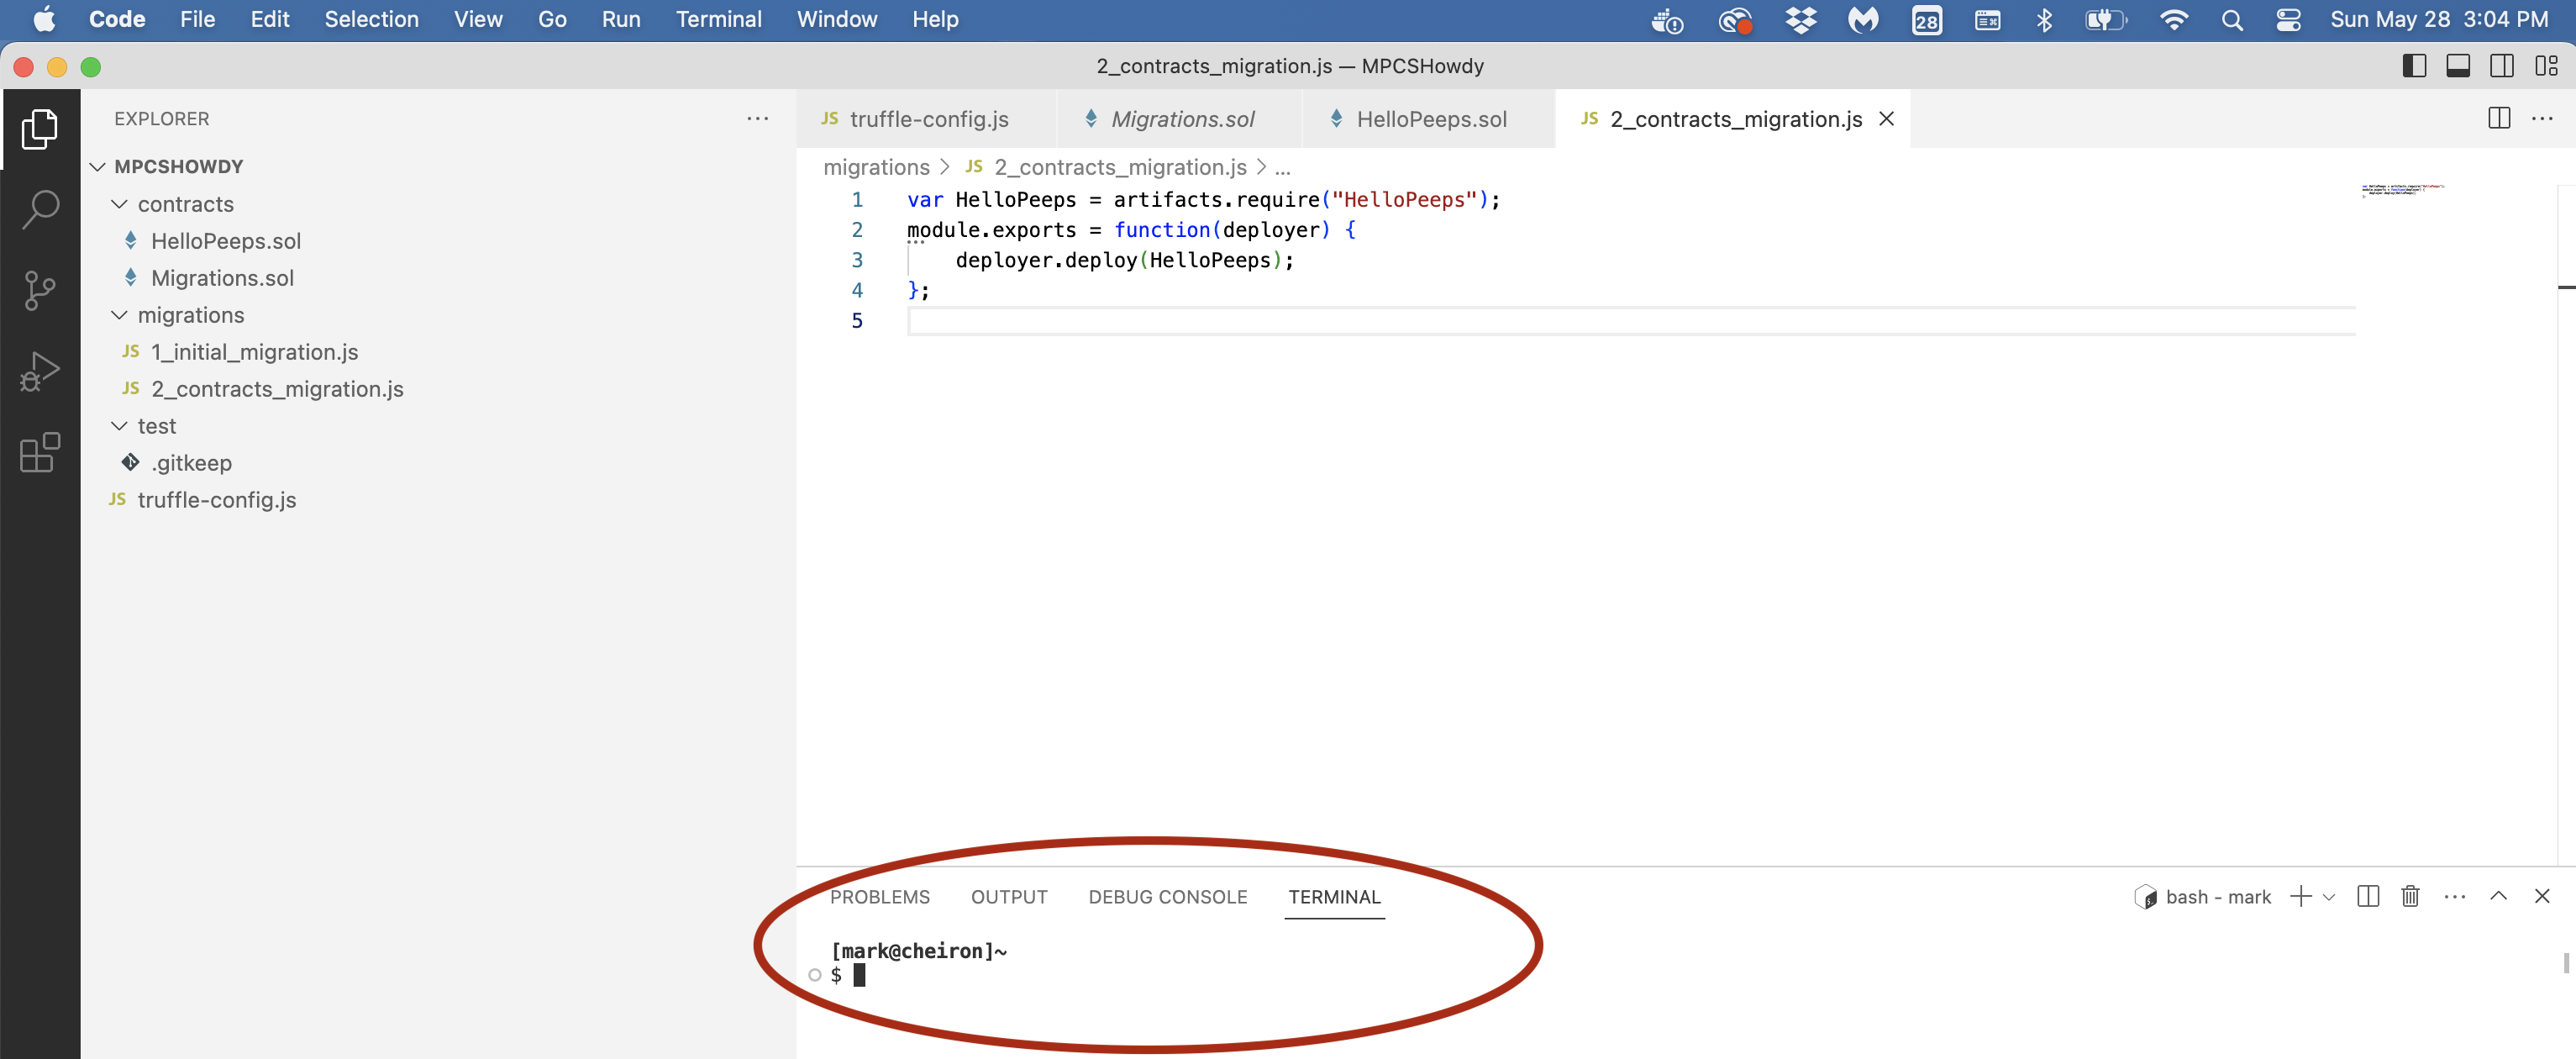Switch to the HelloPeeps.sol tab

[x=1430, y=119]
